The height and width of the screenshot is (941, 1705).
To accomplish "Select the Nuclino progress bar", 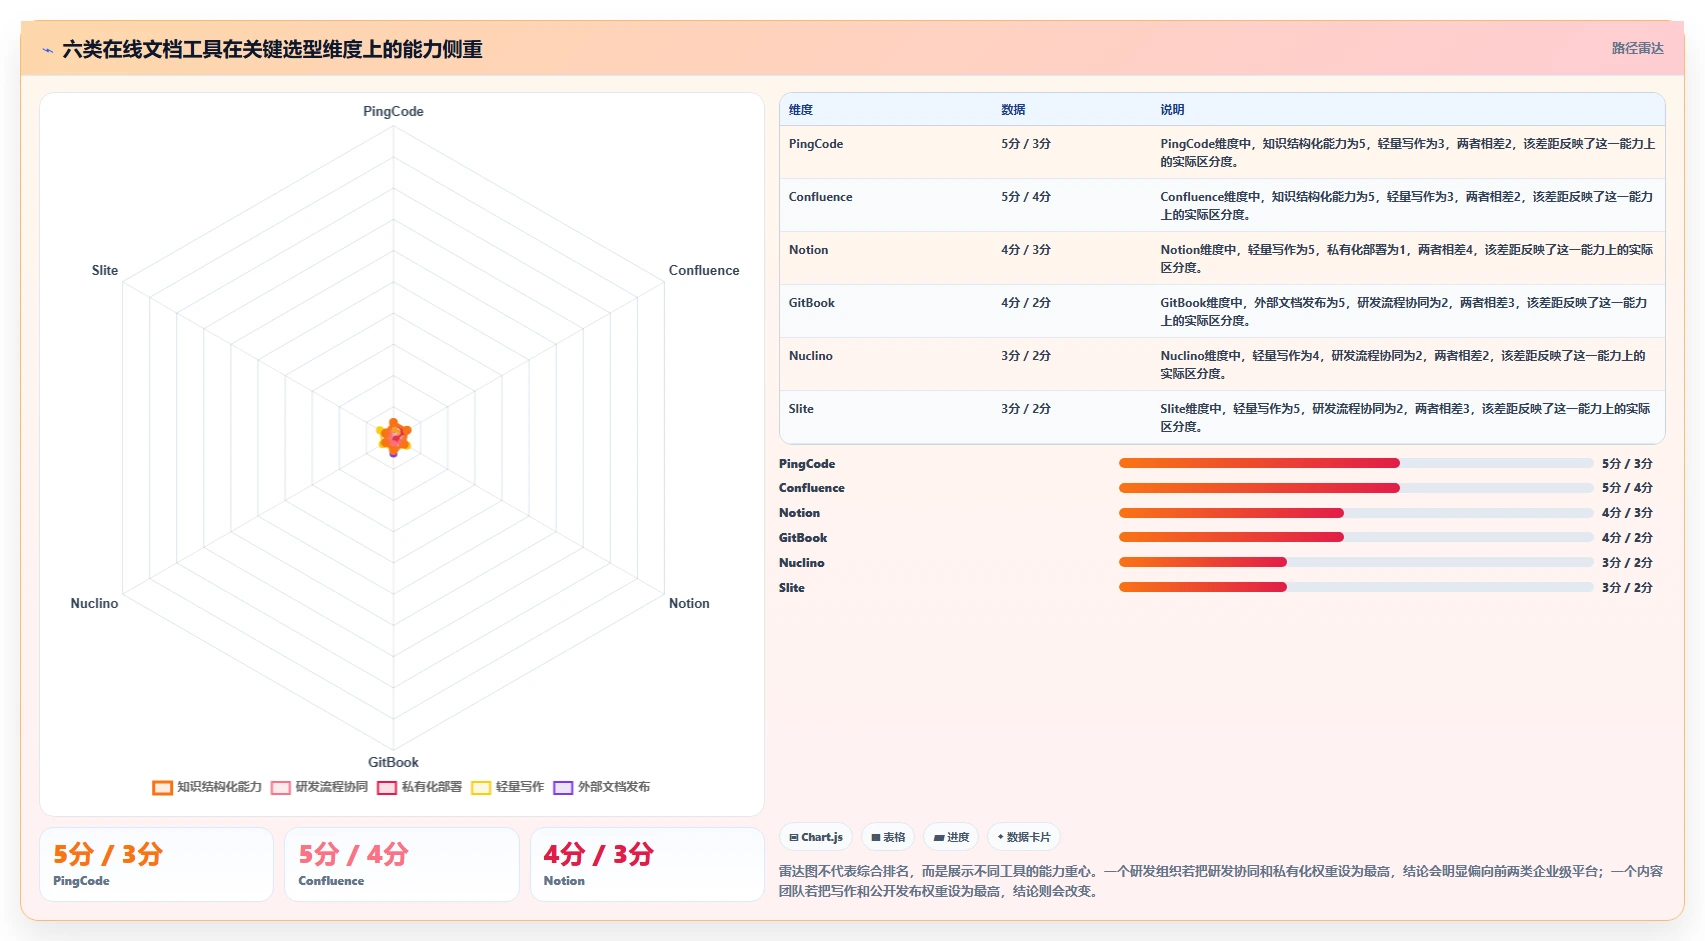I will (x=1356, y=562).
